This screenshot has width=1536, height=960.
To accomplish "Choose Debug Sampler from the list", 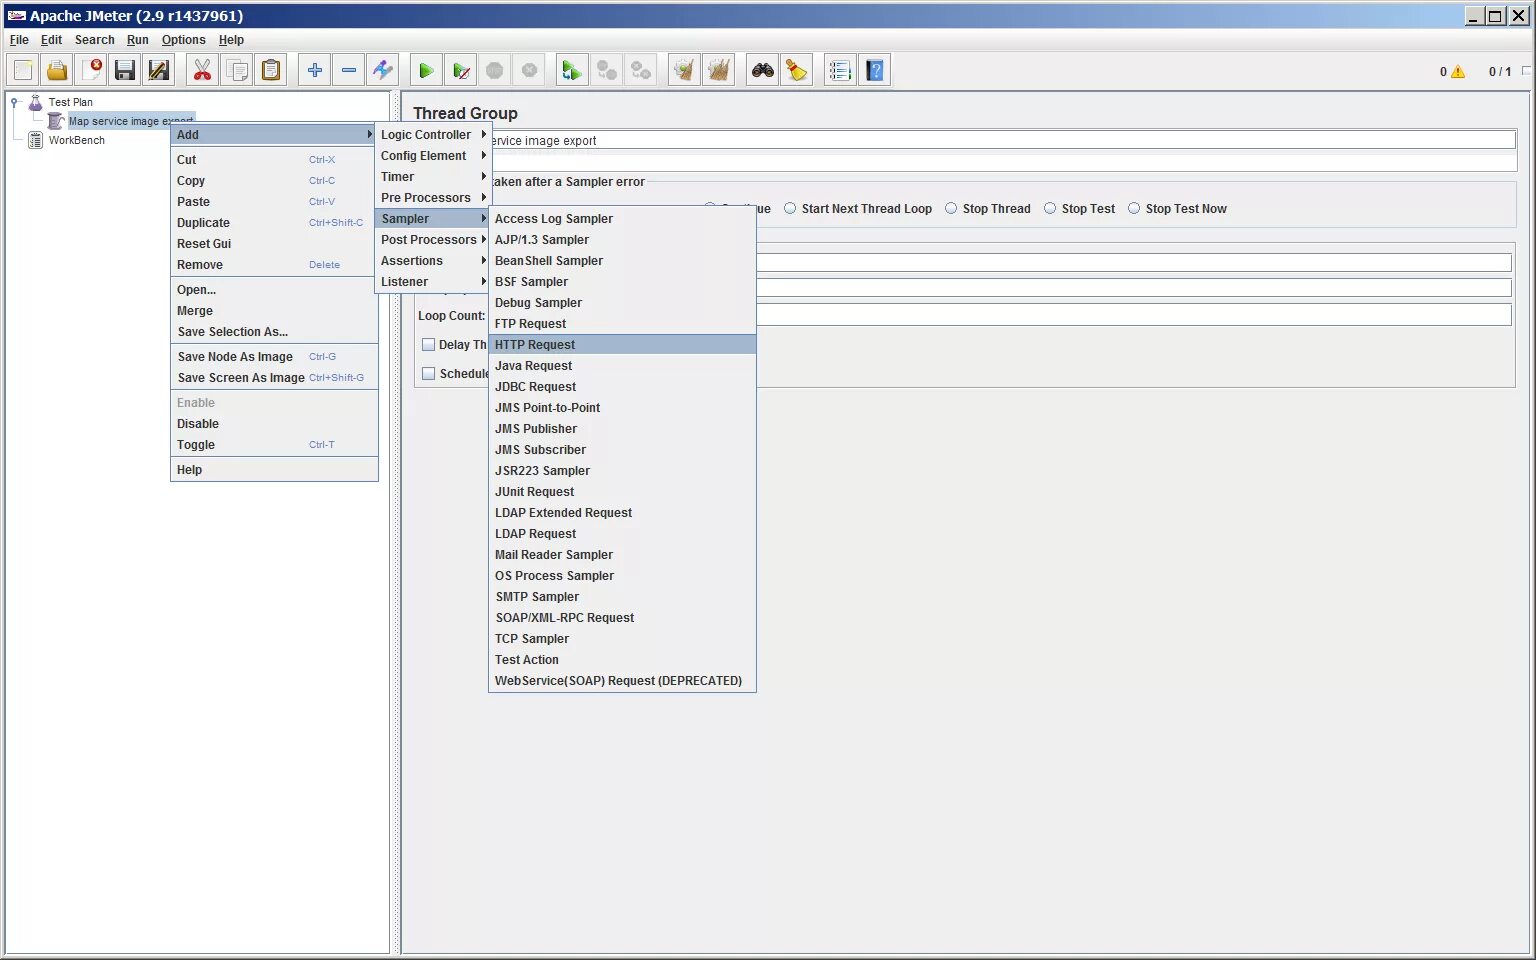I will [x=622, y=302].
